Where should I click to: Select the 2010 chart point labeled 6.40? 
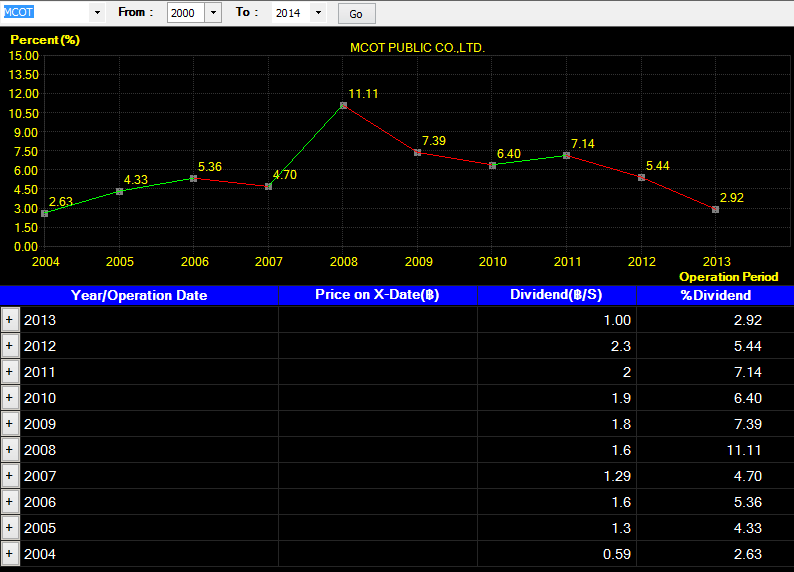coord(492,165)
